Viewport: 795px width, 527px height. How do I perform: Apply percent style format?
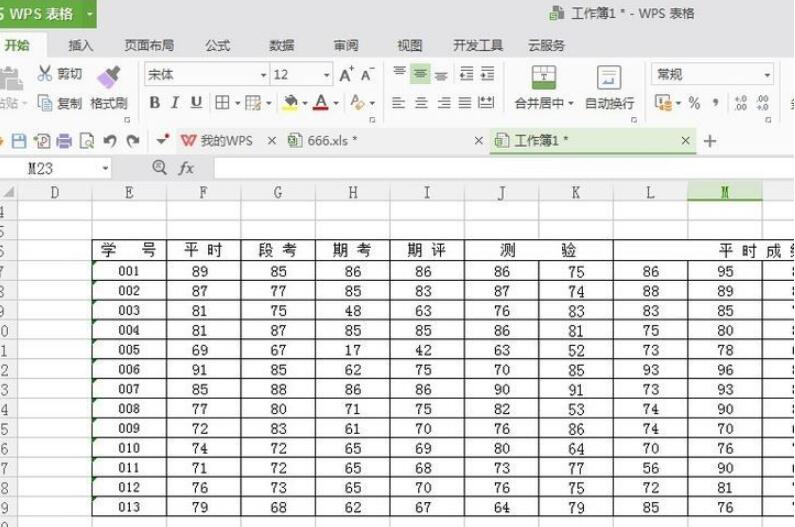(x=694, y=103)
